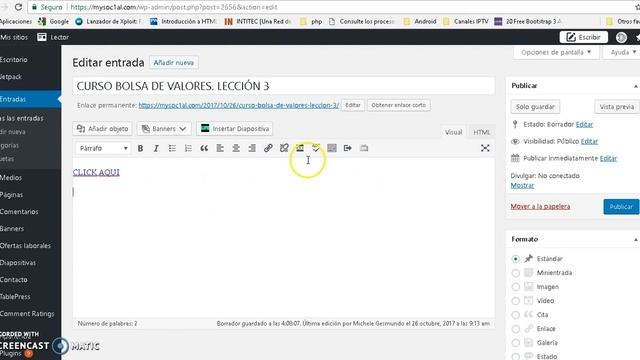Click the Añadir objeto media button
This screenshot has width=640, height=360.
click(x=102, y=129)
